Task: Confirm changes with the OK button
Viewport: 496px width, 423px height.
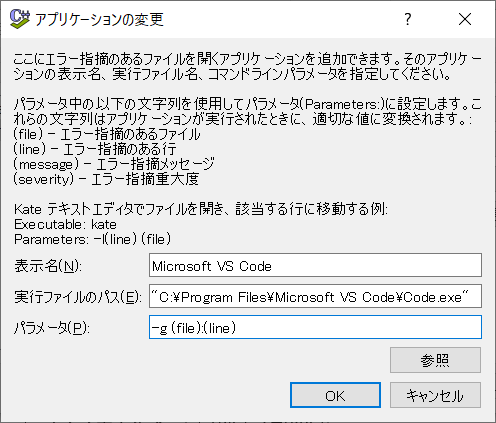Action: (x=335, y=395)
